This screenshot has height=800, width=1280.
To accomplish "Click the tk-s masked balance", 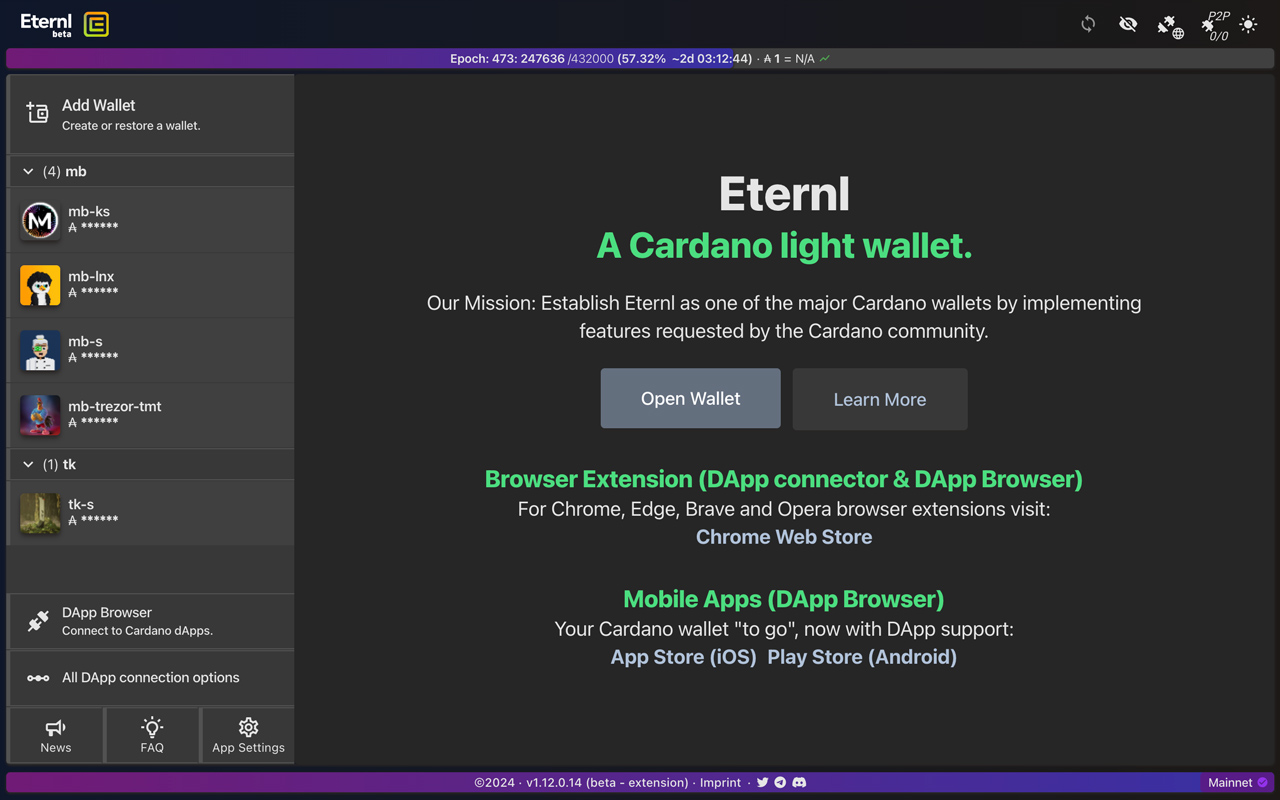I will 93,521.
